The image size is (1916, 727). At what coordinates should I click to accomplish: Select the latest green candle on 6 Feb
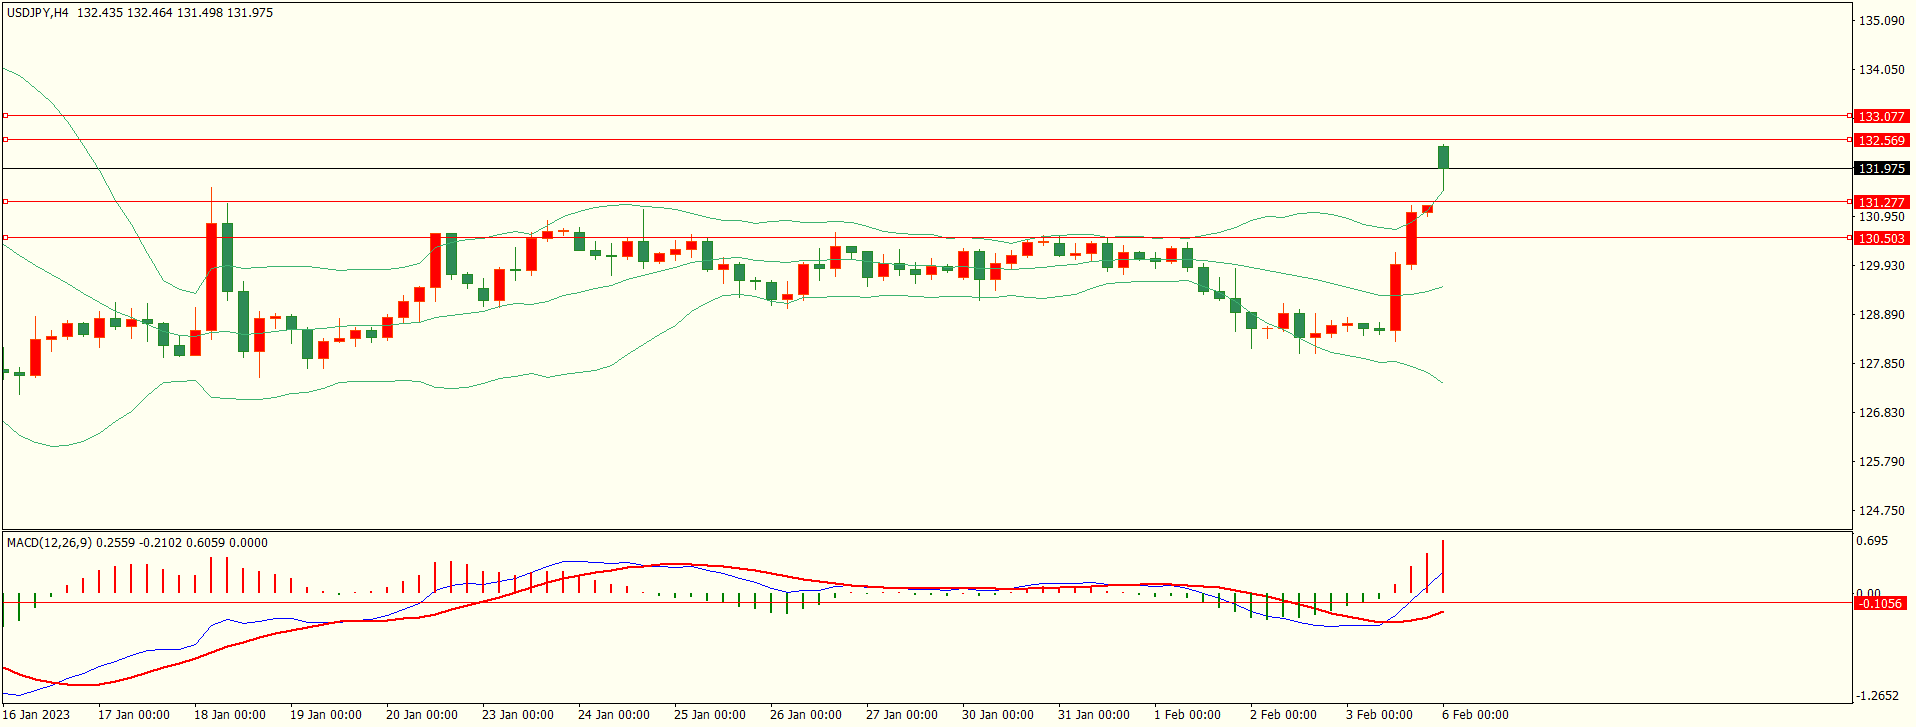(1443, 157)
